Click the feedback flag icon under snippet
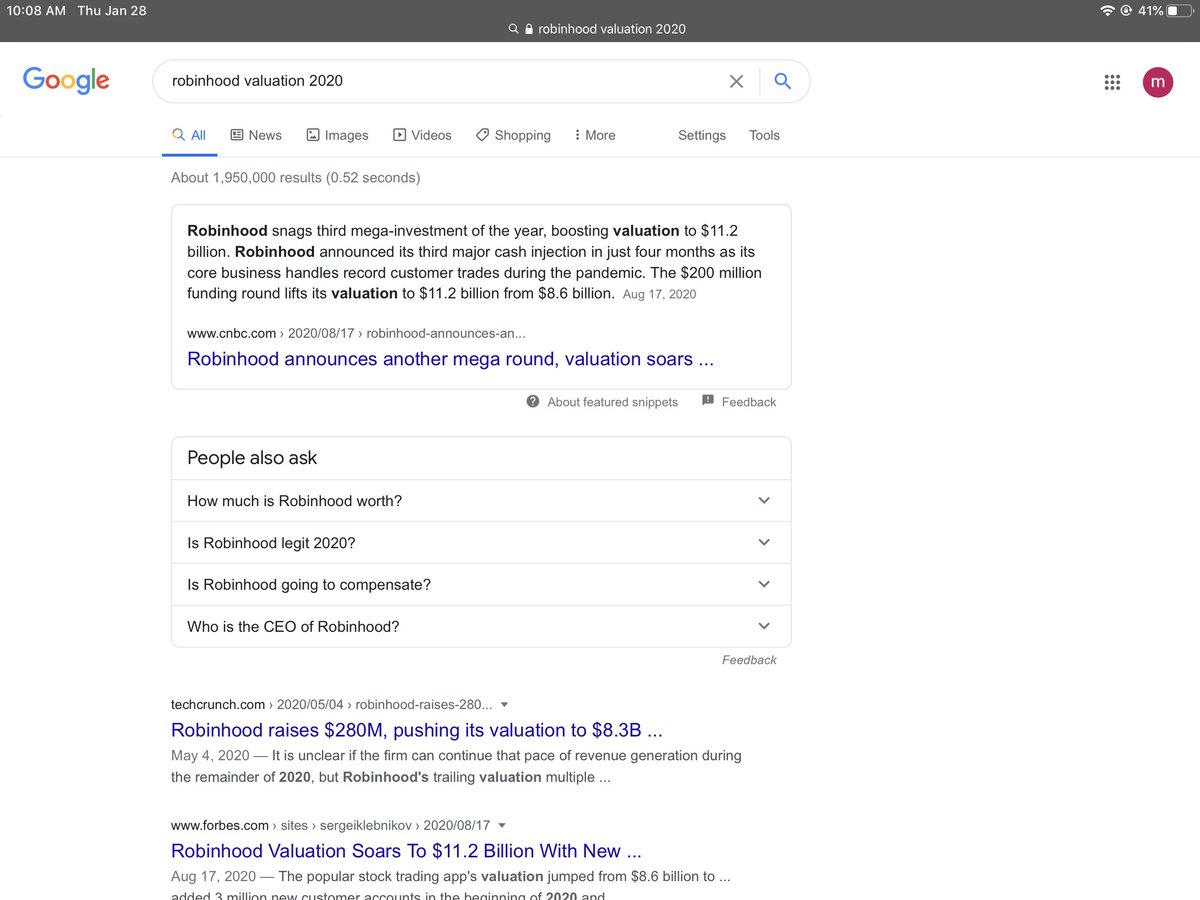1200x900 pixels. [708, 401]
